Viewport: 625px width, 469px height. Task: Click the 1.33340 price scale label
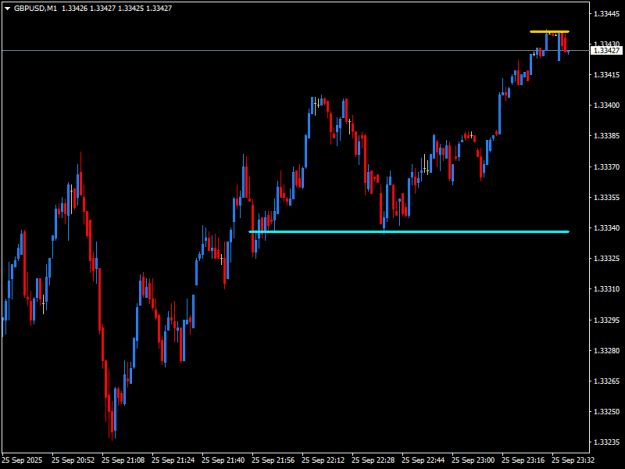click(x=607, y=228)
